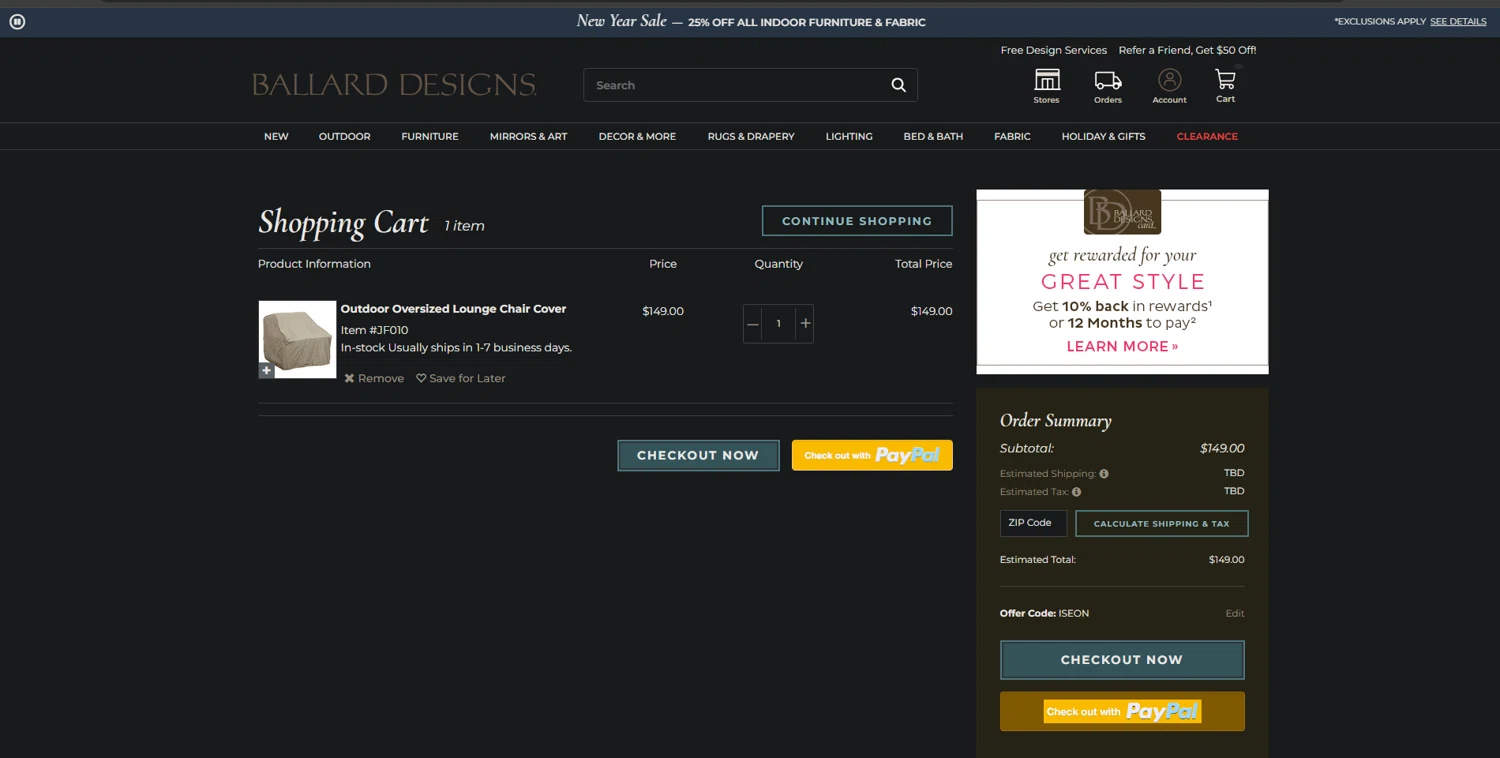The image size is (1500, 758).
Task: Remove the lounge chair cover item
Action: [x=374, y=378]
